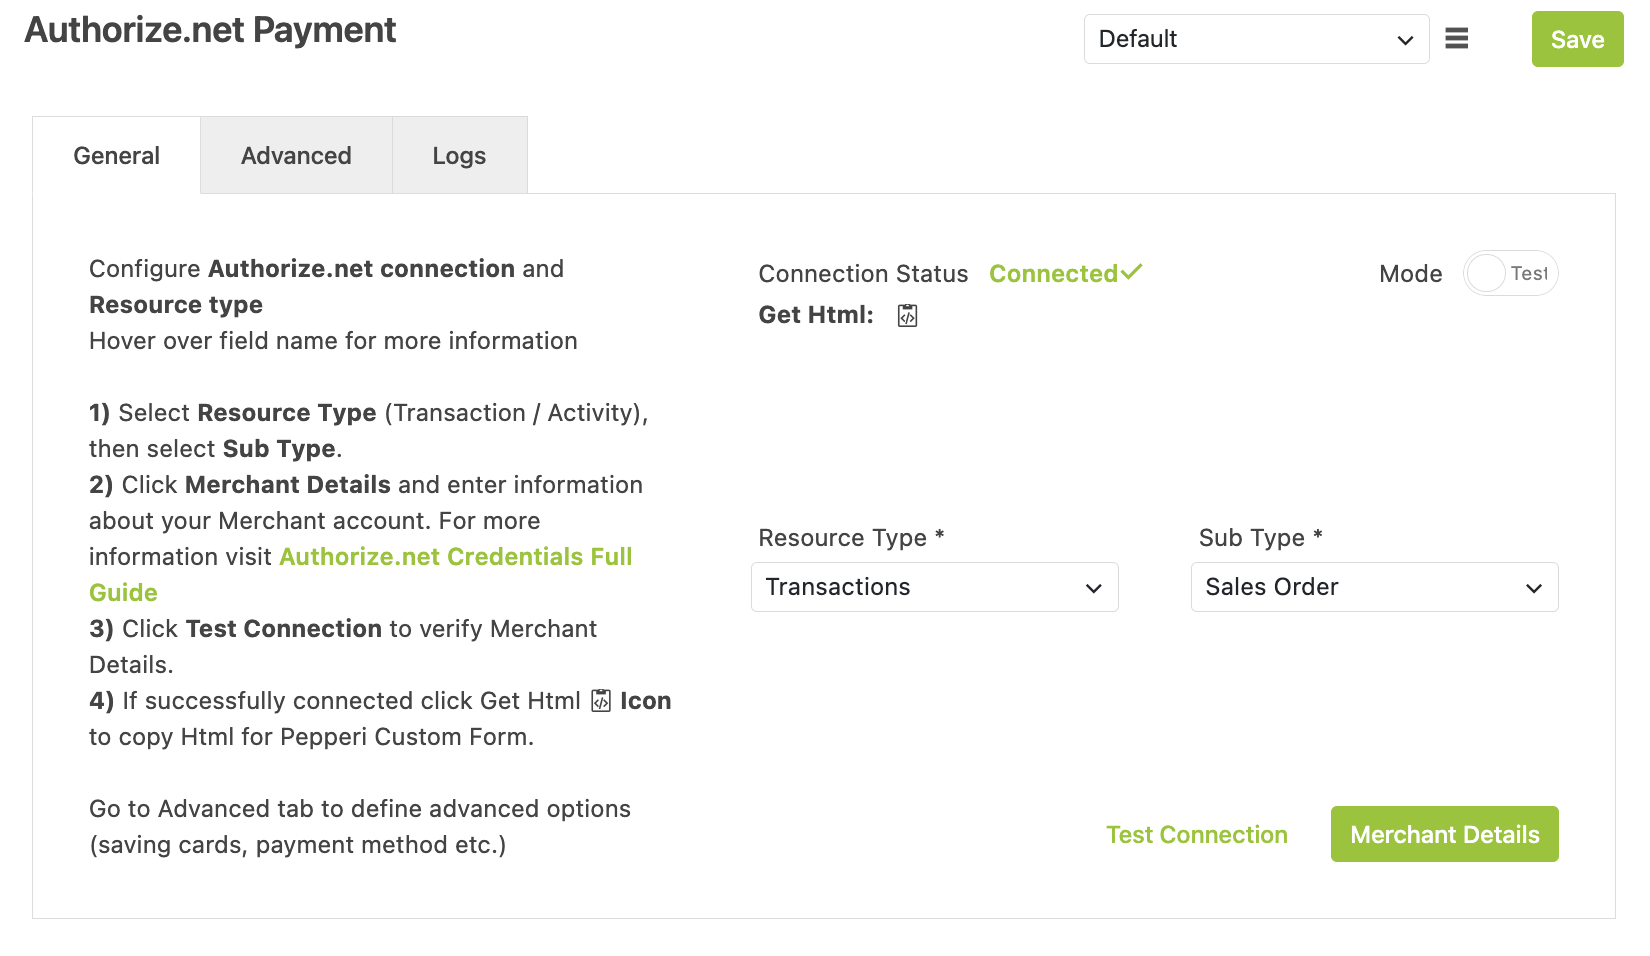Screen dimensions: 1650x956
Task: Open the Authorize.net Credentials Full Guide link
Action: coord(360,574)
